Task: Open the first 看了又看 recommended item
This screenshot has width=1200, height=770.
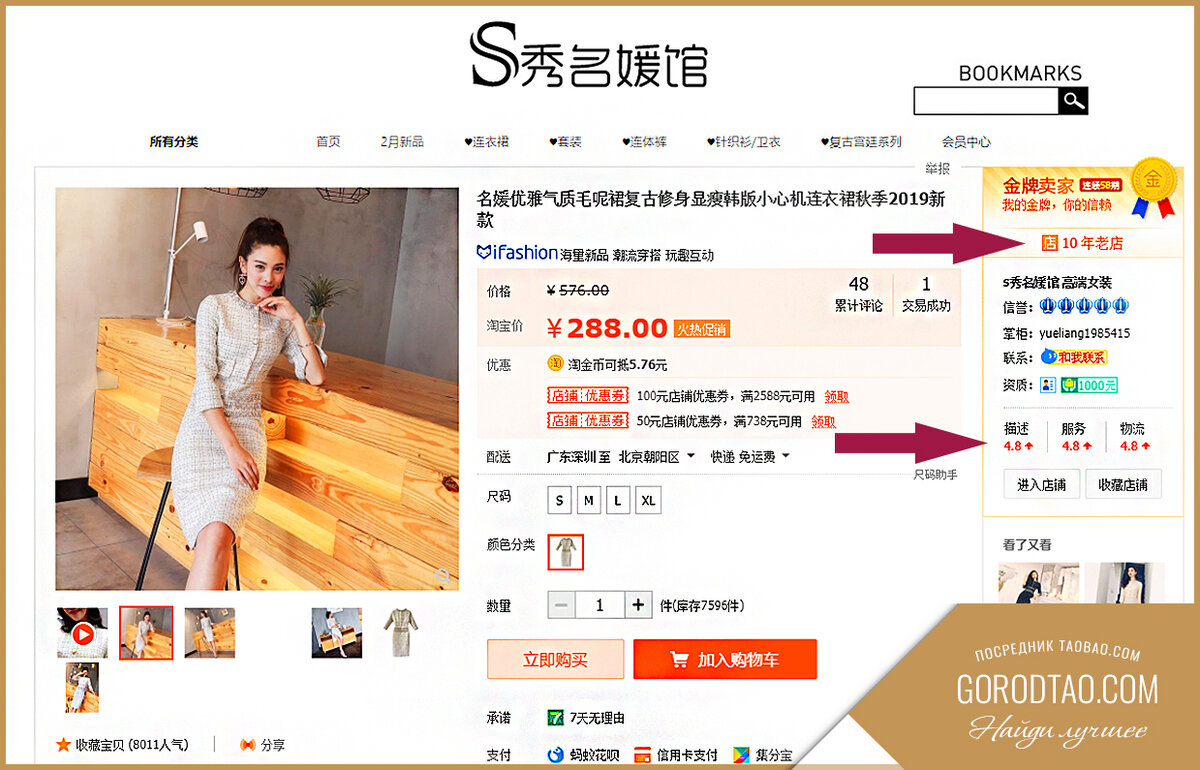Action: pos(1038,584)
